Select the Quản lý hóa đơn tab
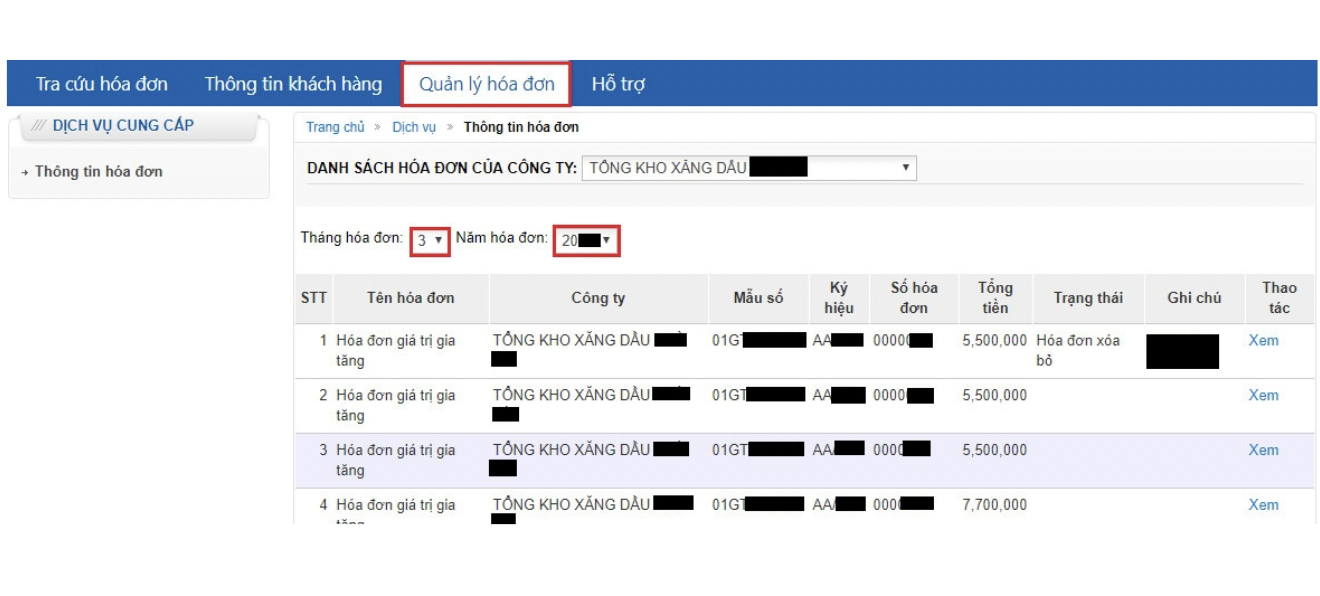This screenshot has height=596, width=1320. pos(486,84)
